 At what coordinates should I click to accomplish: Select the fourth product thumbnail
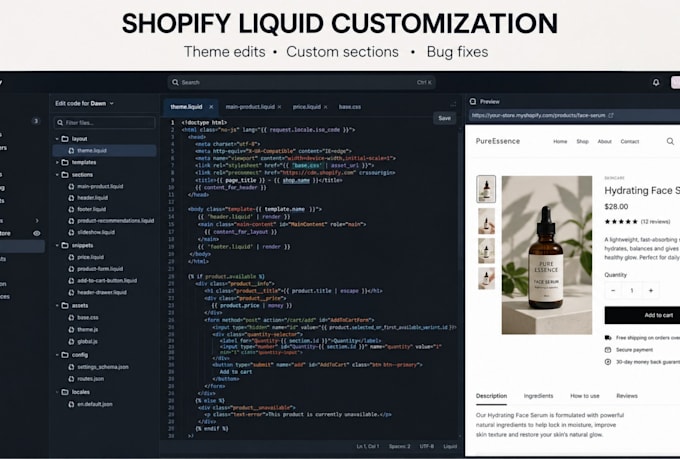point(486,278)
